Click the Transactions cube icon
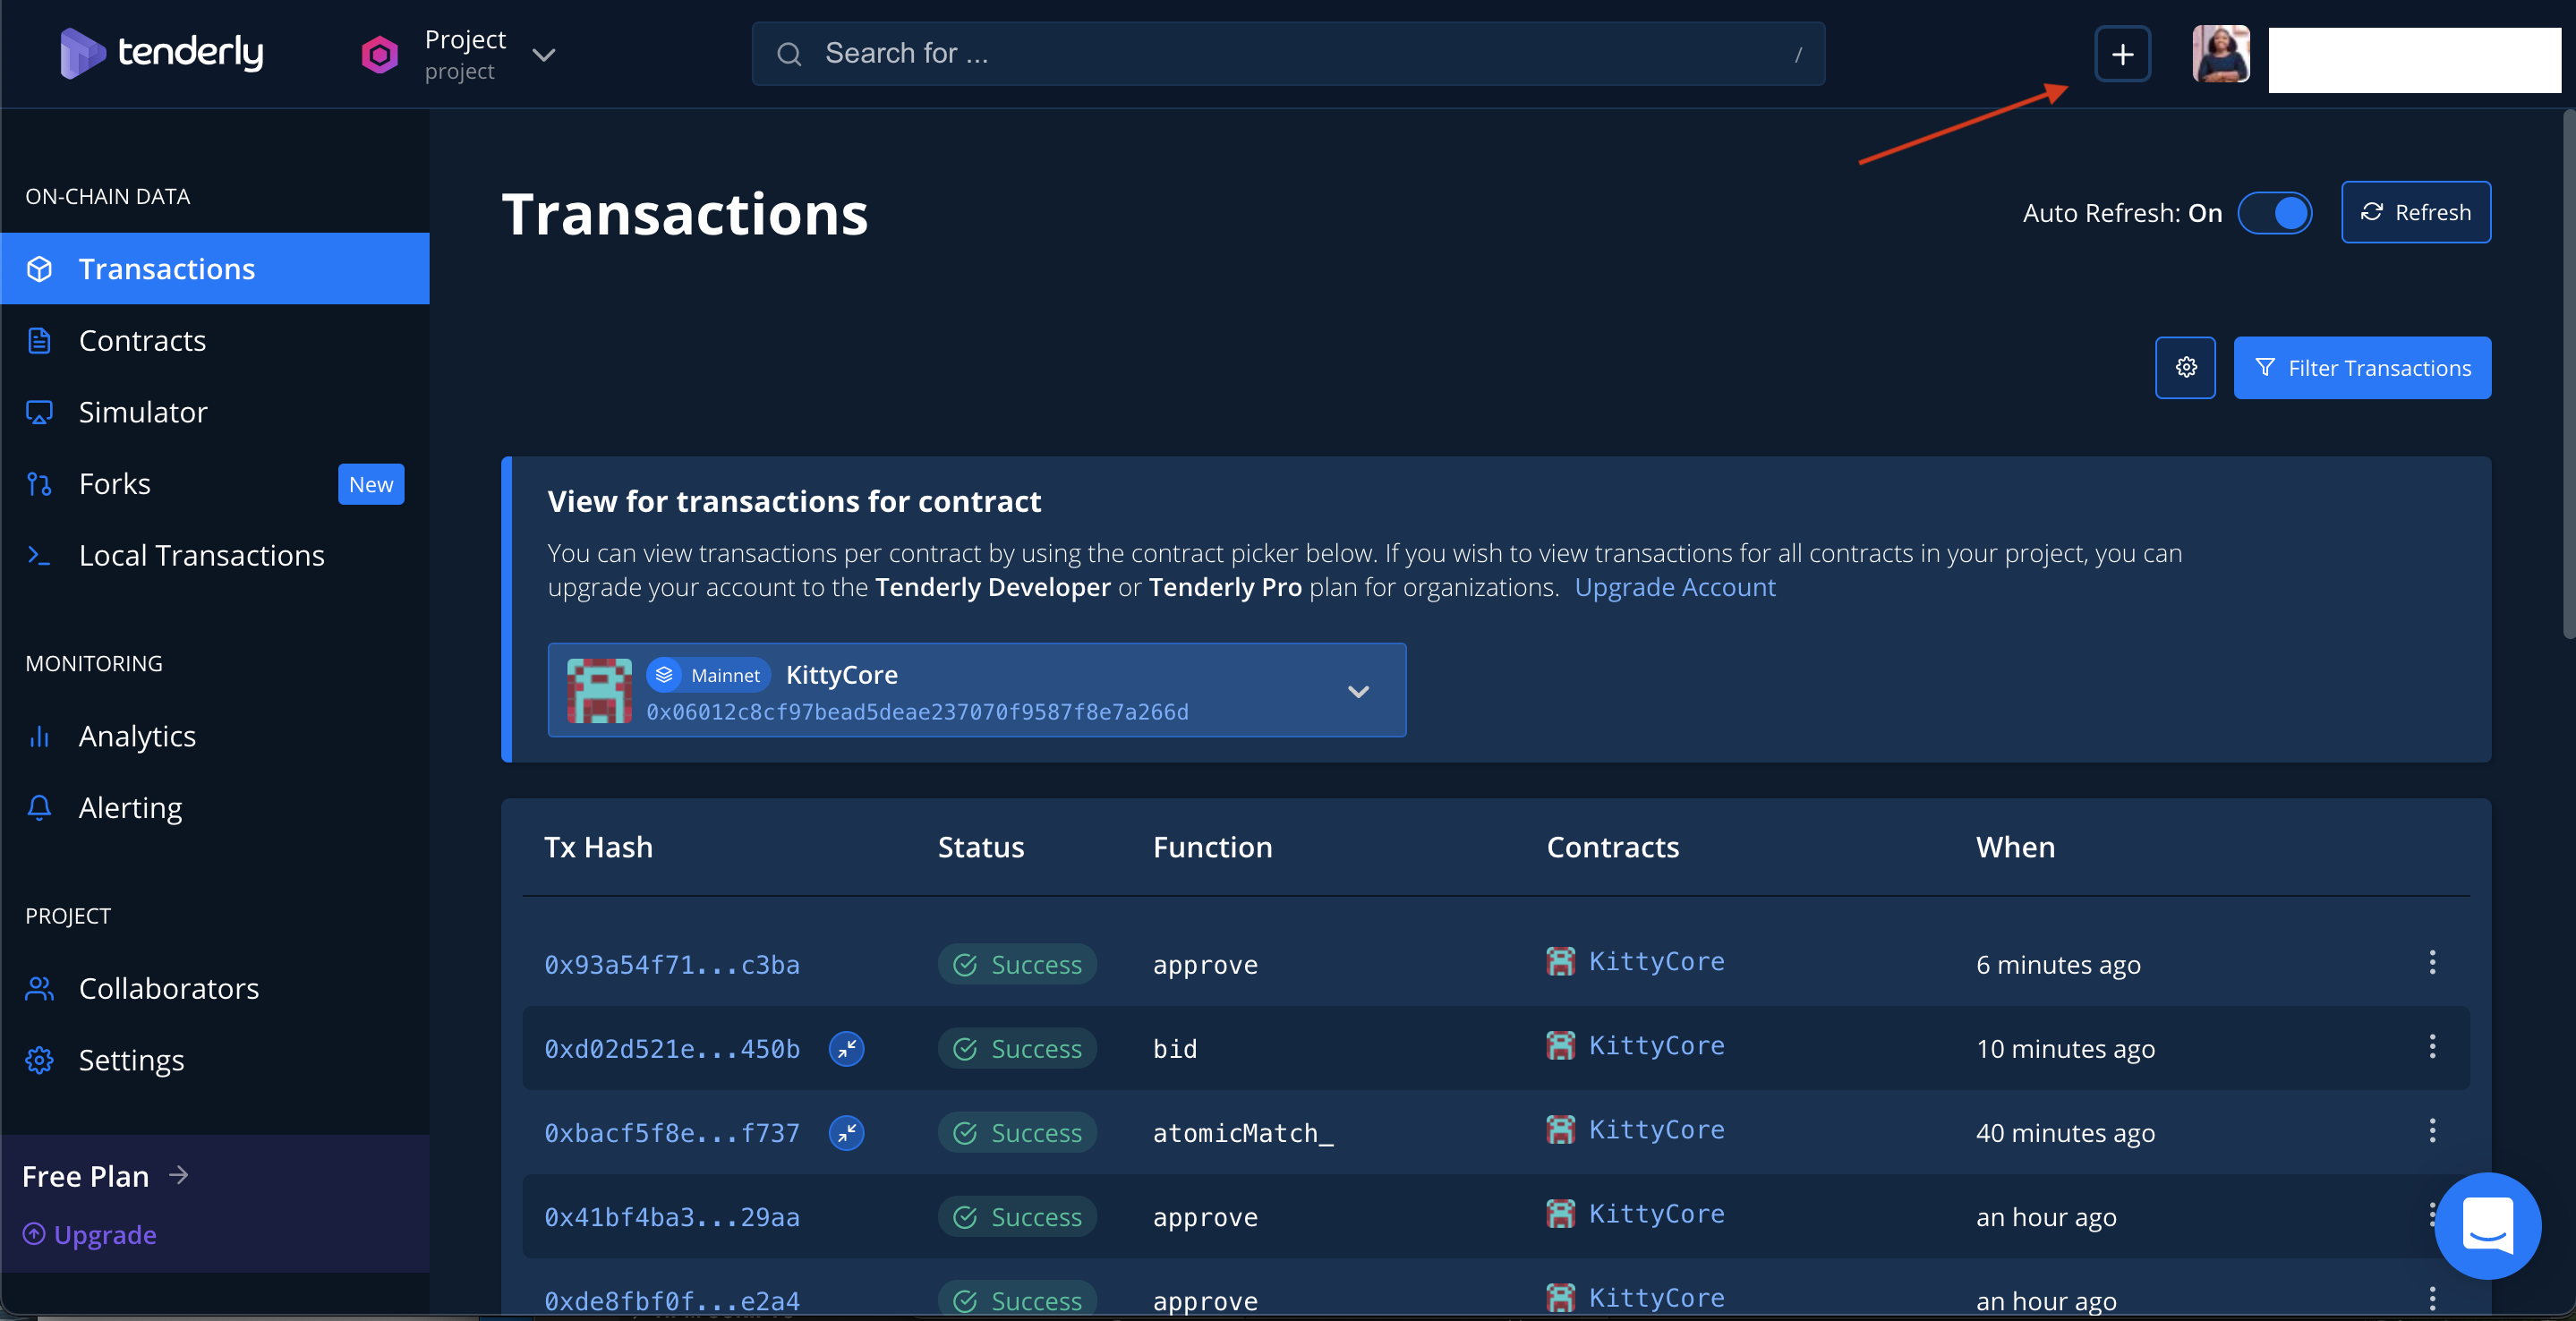Screen dimensions: 2576x1321 tap(39, 269)
